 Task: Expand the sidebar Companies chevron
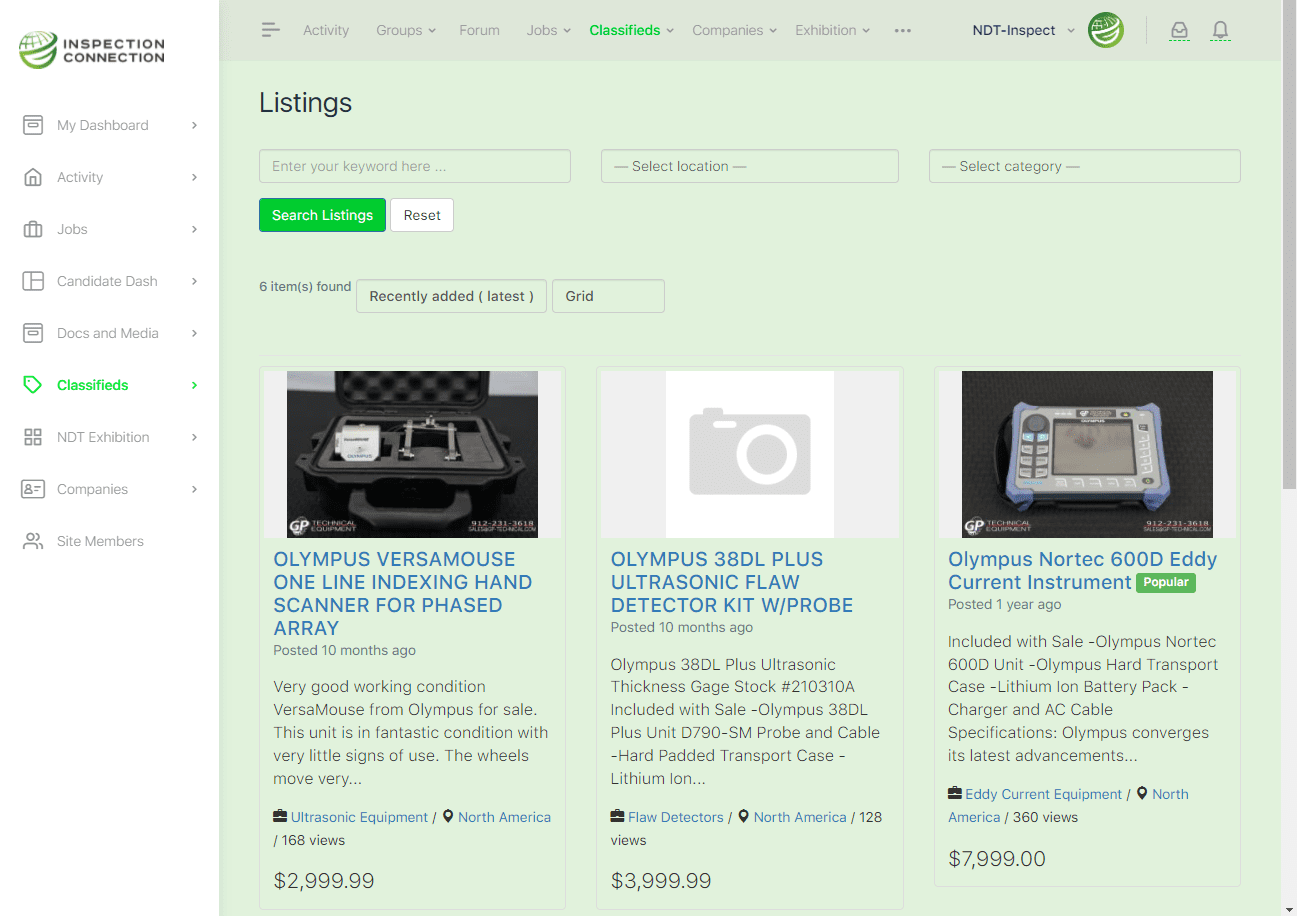pos(194,489)
